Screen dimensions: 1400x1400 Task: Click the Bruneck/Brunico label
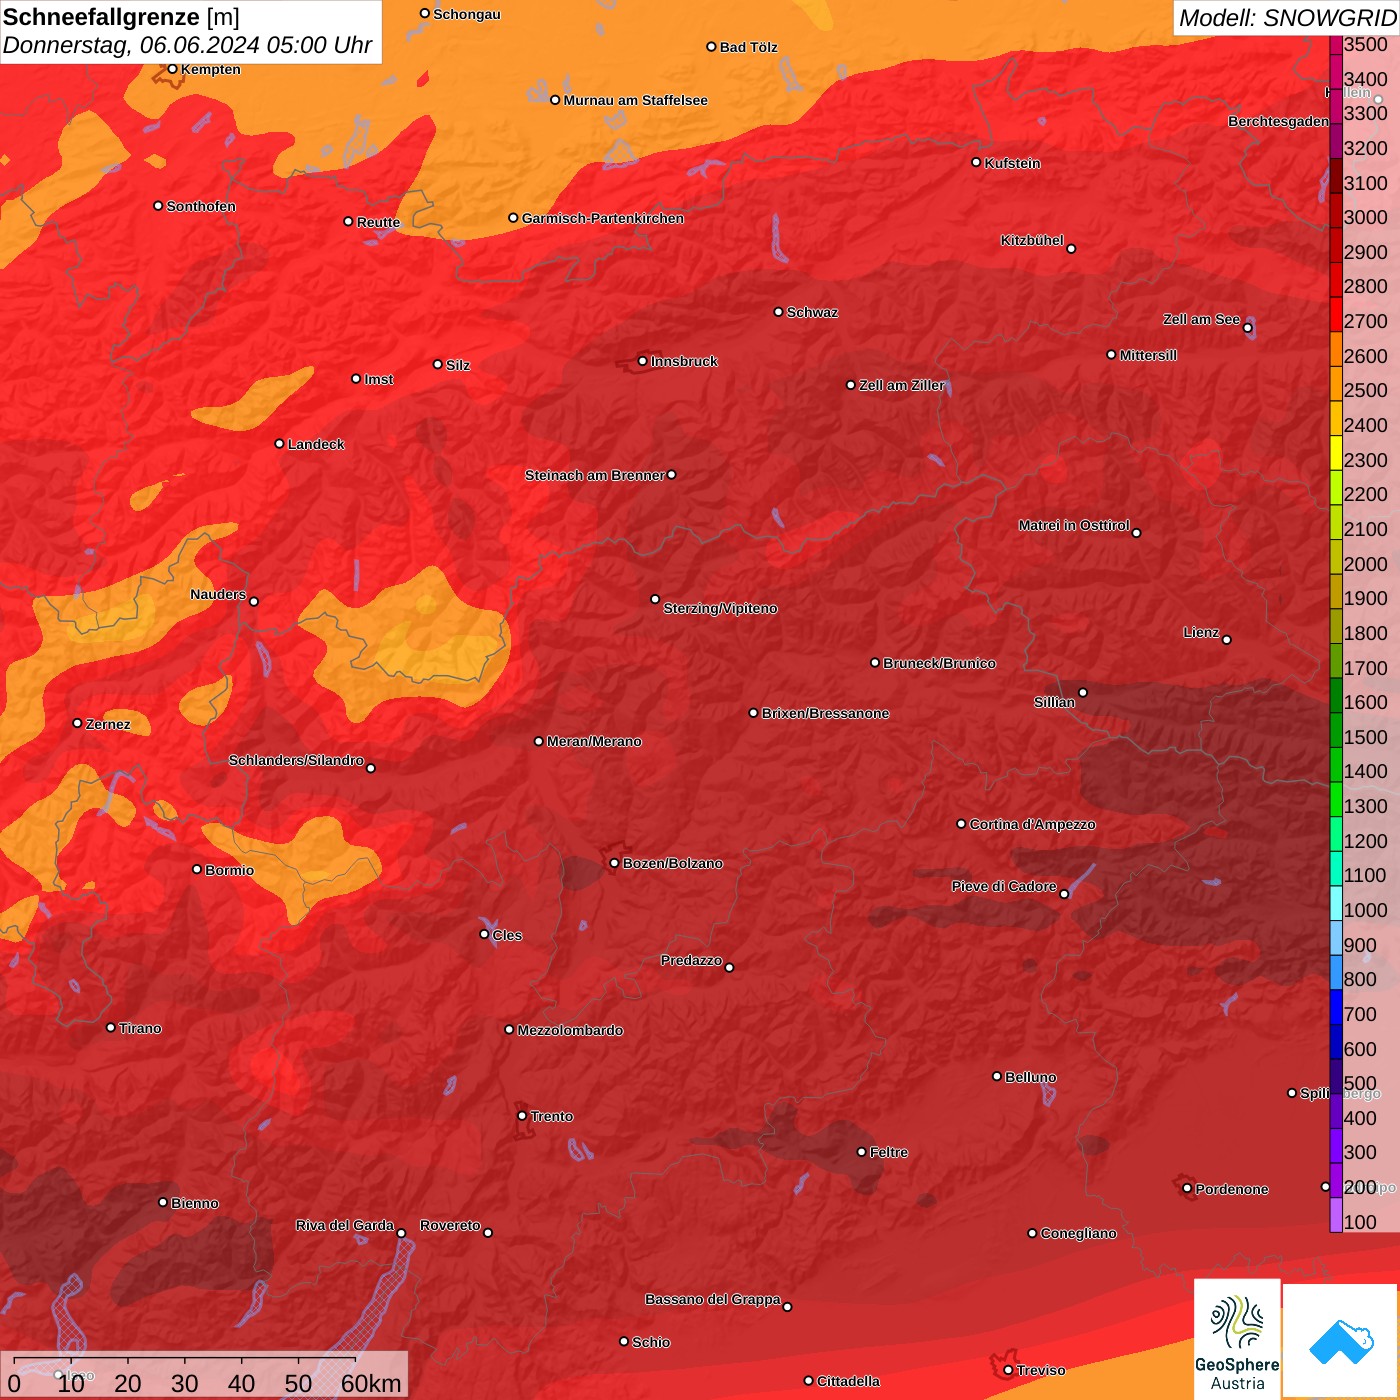(939, 663)
